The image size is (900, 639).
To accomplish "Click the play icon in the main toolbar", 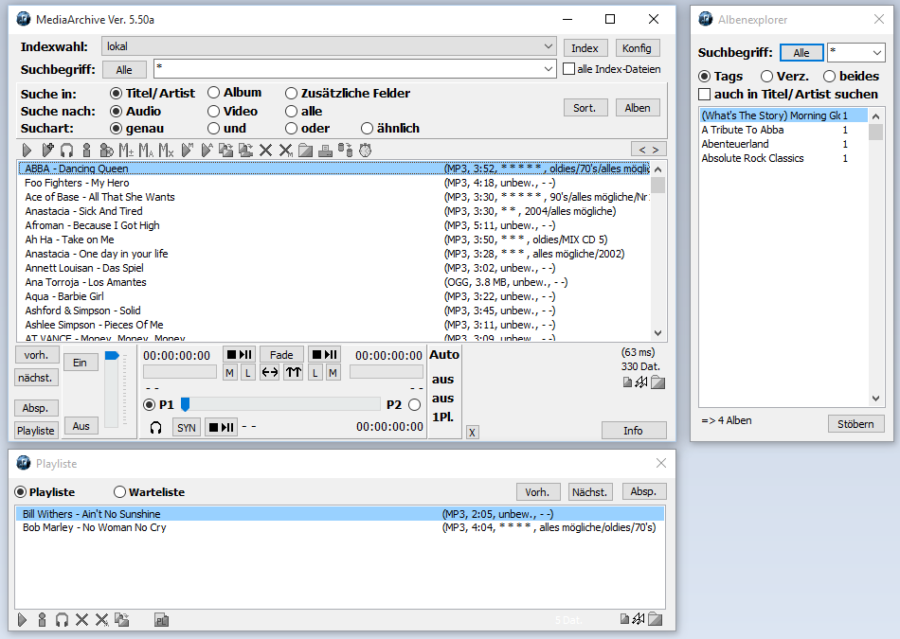I will click(x=27, y=150).
